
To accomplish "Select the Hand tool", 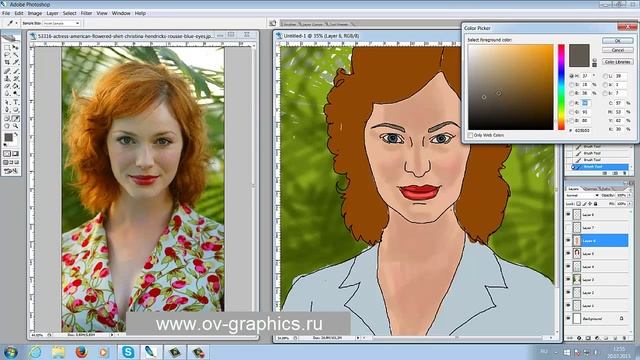I will click(7, 126).
